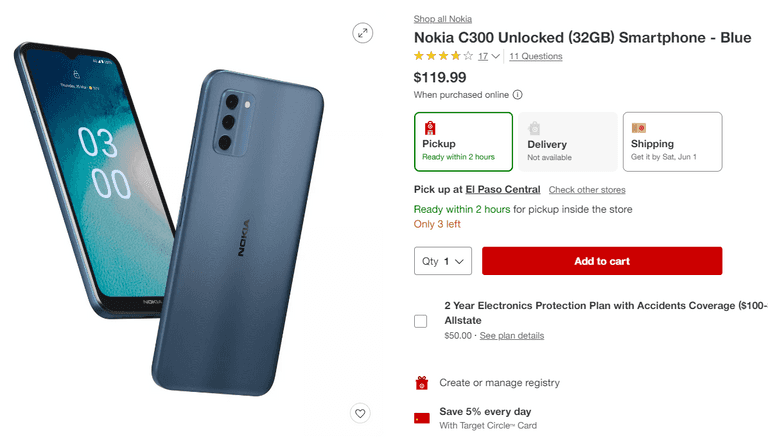Click the registry gift icon
The width and height of the screenshot is (768, 437).
click(422, 383)
